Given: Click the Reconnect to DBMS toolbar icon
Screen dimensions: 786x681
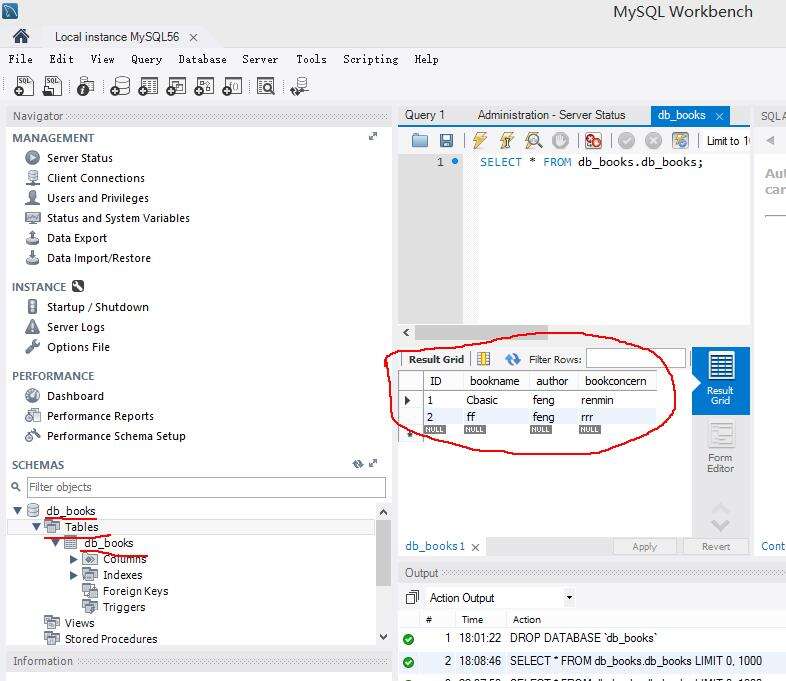Looking at the screenshot, I should pos(298,87).
